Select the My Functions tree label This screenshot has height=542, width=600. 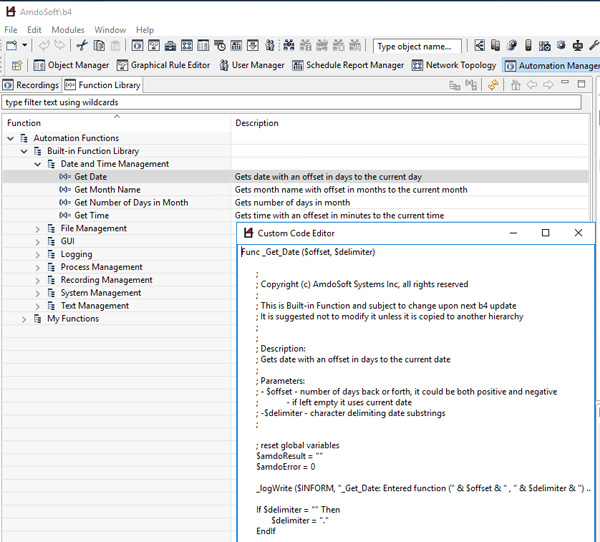[x=73, y=318]
